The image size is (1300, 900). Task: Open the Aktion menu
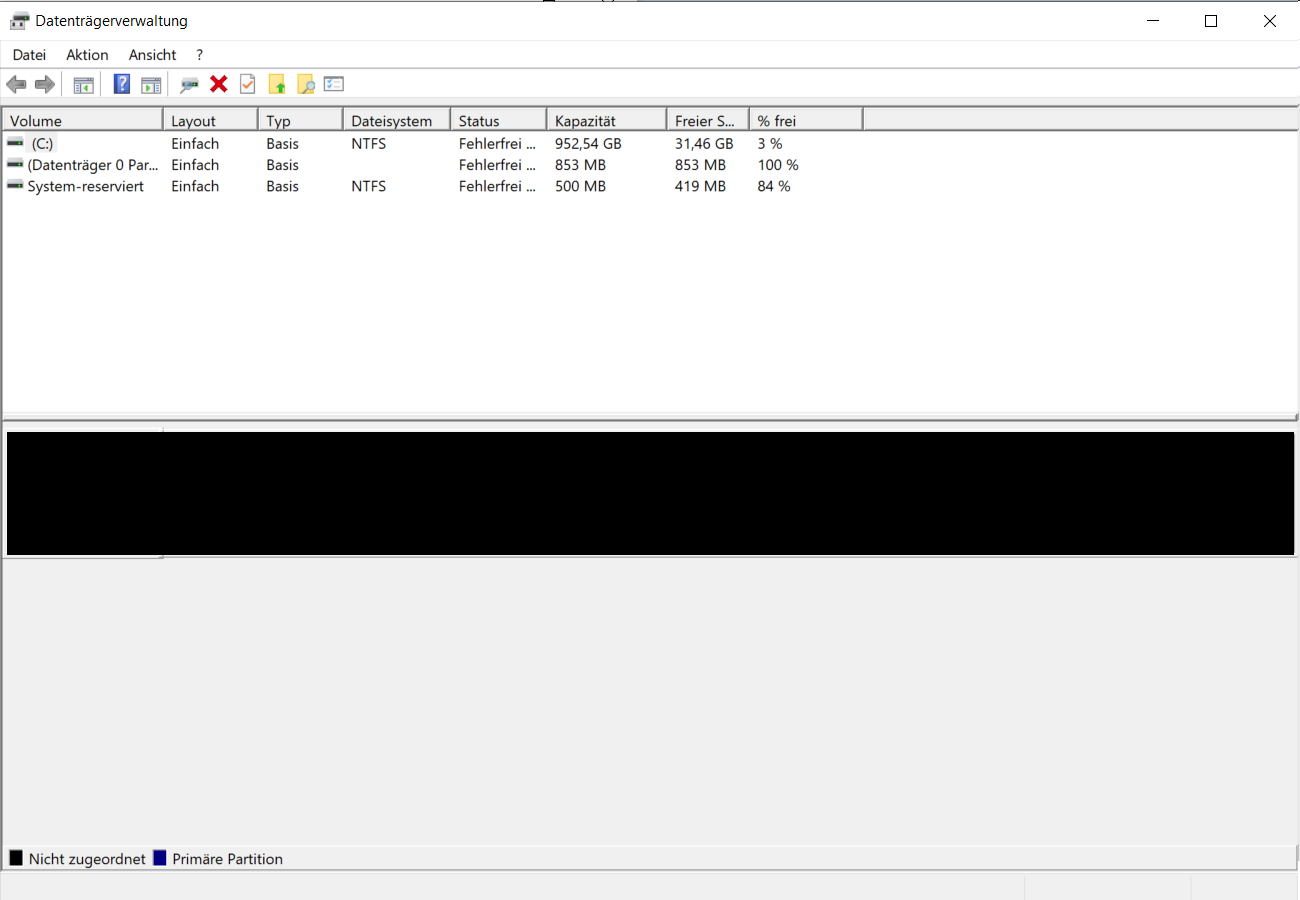click(87, 55)
